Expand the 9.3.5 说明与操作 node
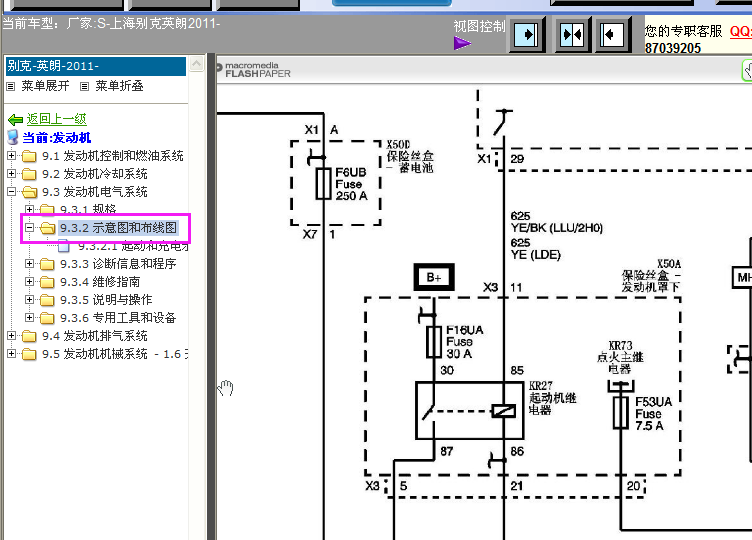Viewport: 752px width, 540px height. point(30,299)
